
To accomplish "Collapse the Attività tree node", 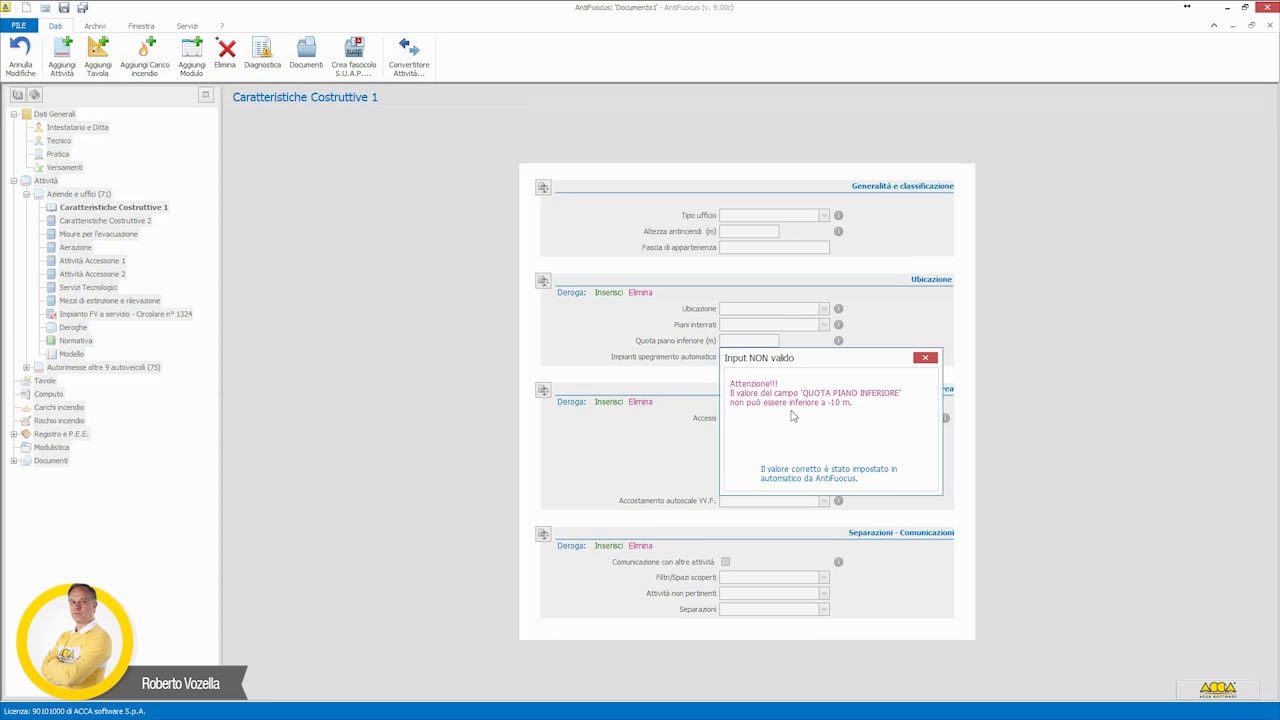I will click(x=14, y=181).
